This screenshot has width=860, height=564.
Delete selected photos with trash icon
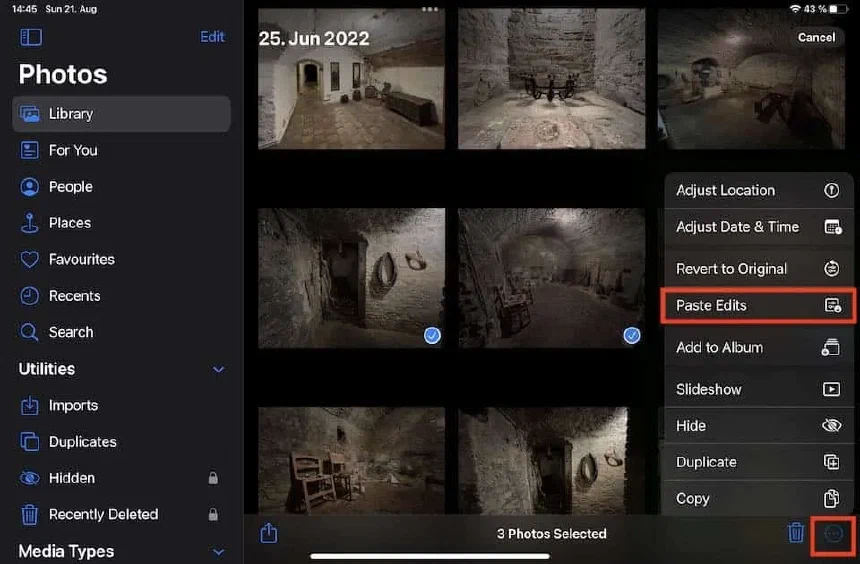pos(795,532)
